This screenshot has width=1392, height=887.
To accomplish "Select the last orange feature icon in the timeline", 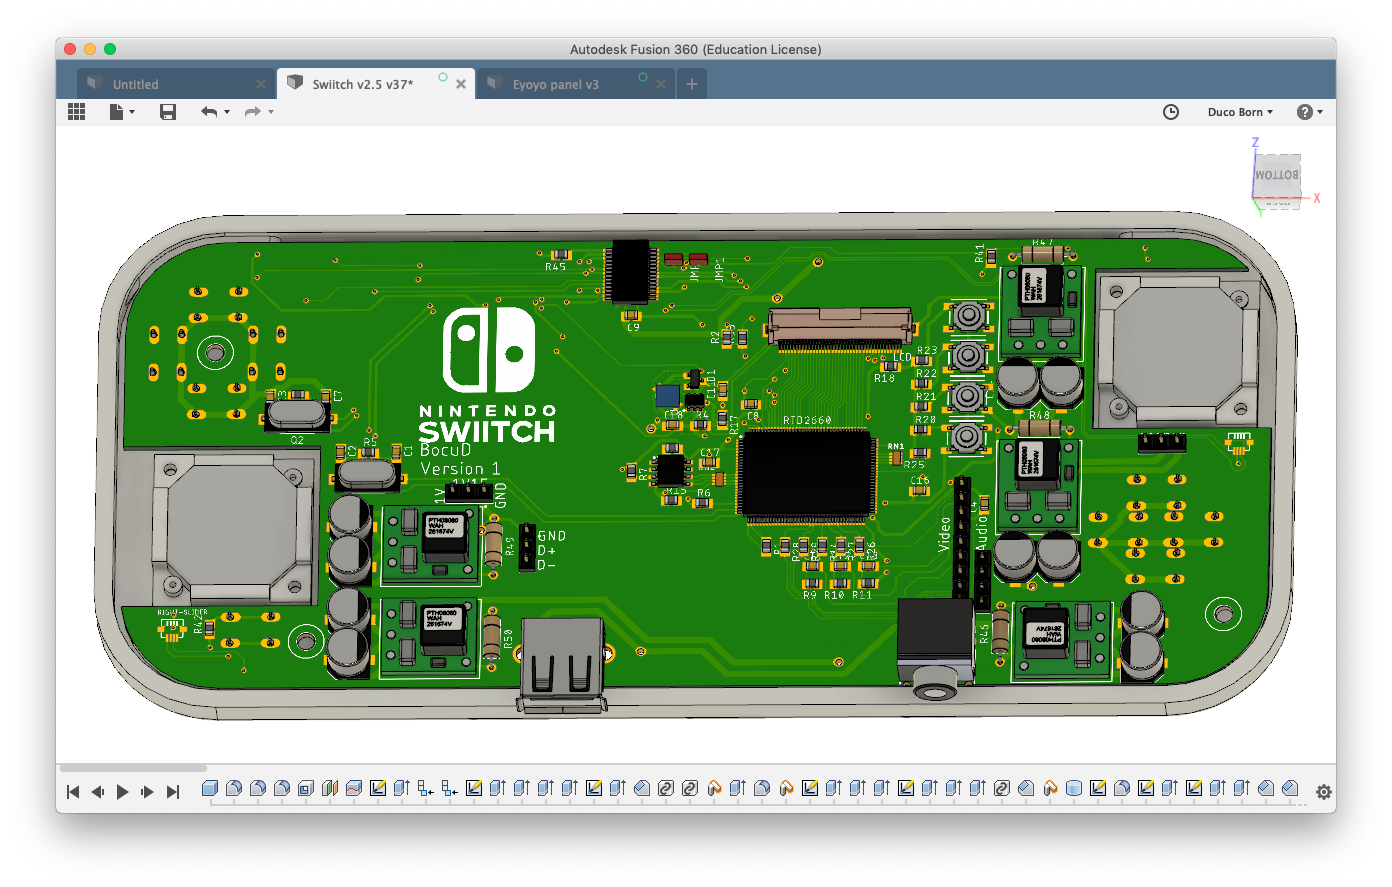I will click(1050, 788).
